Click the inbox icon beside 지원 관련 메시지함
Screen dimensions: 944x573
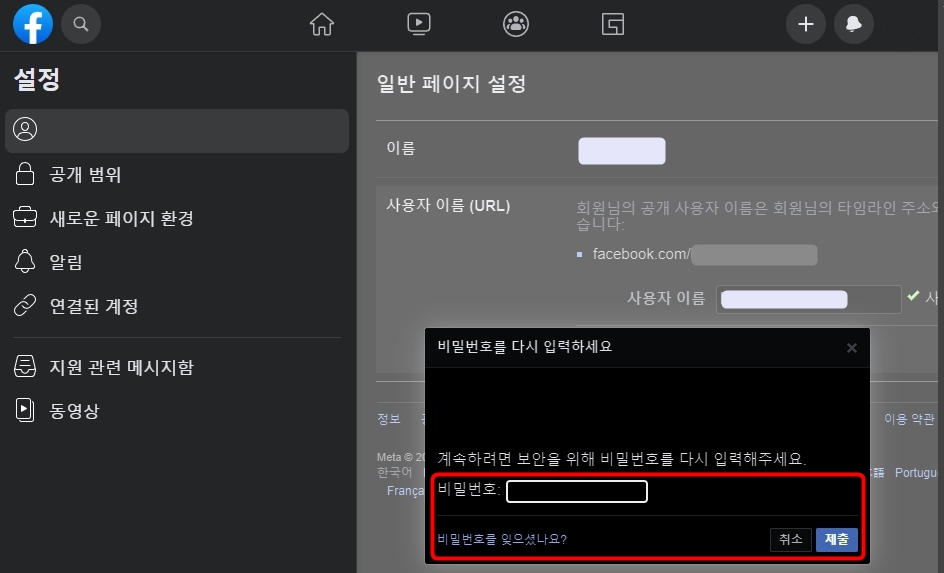pyautogui.click(x=25, y=367)
